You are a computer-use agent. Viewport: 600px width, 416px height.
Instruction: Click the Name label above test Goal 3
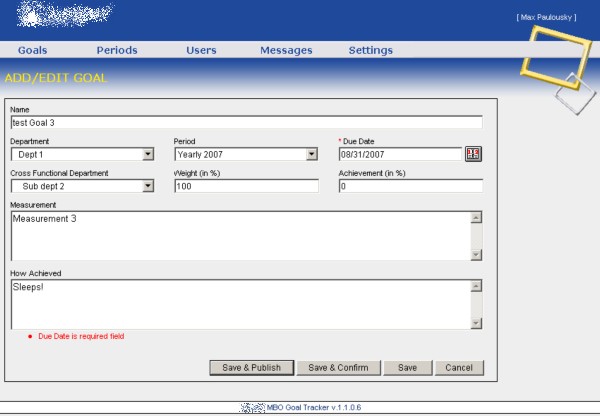(x=20, y=110)
